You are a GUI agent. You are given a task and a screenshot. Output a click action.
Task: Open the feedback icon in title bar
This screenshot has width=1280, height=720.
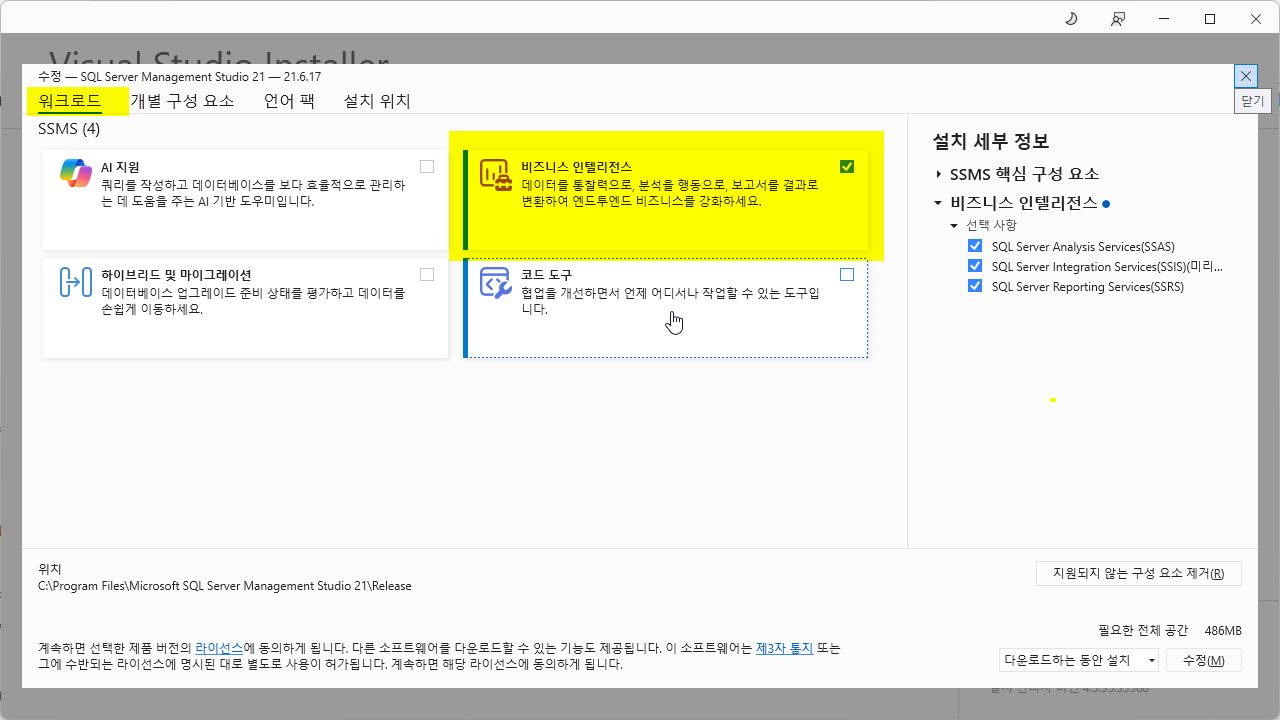pos(1118,19)
